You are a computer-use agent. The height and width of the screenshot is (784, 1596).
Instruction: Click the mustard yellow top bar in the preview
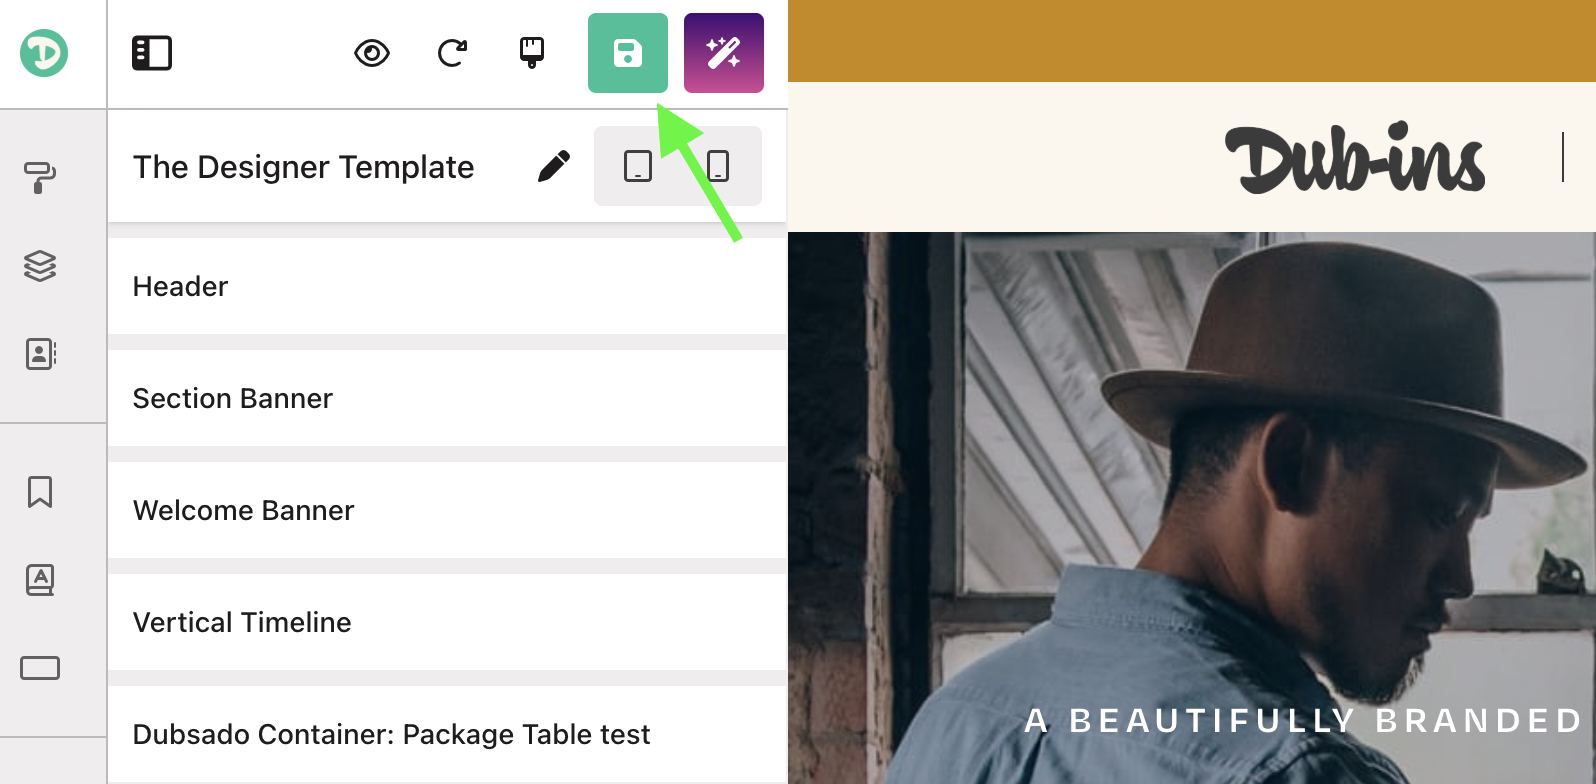[x=1192, y=41]
